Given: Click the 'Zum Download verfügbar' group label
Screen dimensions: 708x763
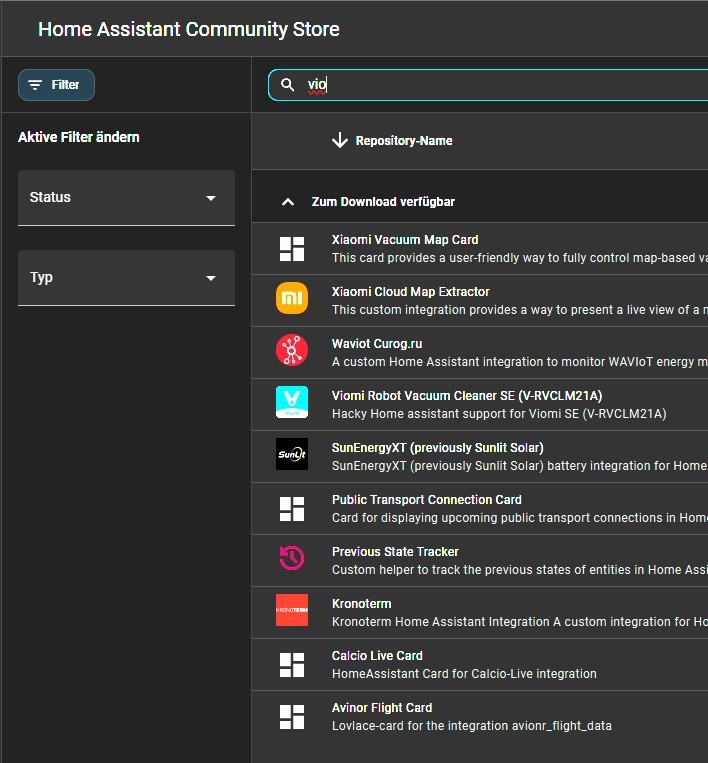Looking at the screenshot, I should pos(383,202).
